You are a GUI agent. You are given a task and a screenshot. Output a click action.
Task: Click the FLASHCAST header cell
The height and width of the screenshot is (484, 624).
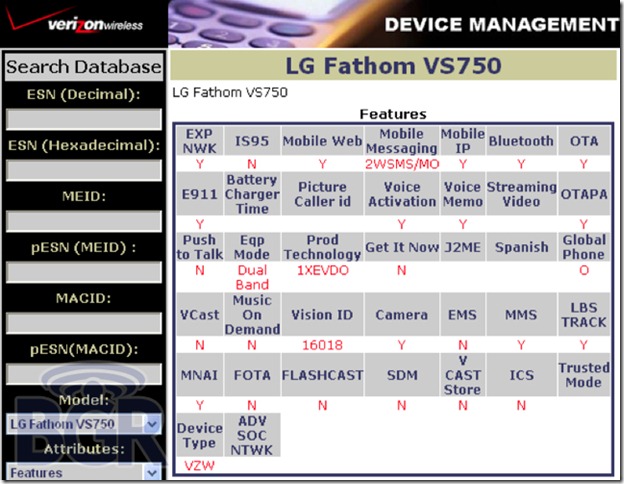pos(322,375)
